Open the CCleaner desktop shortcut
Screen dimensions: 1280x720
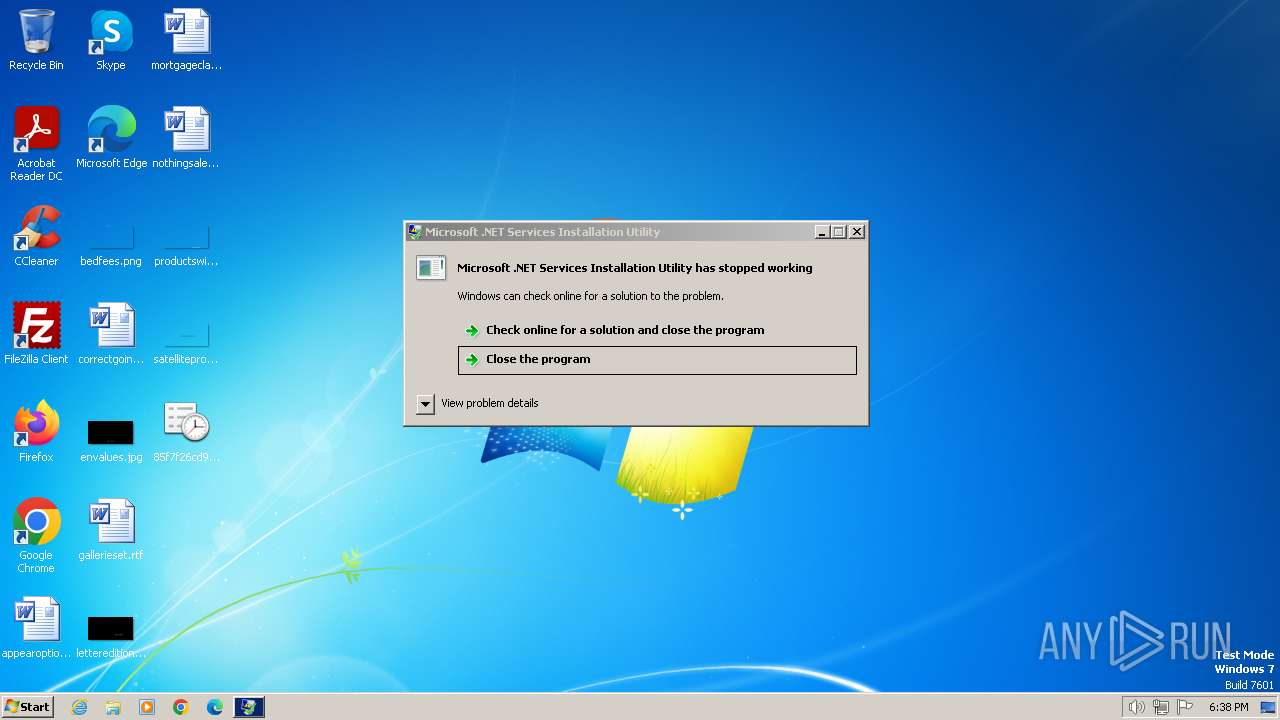coord(36,237)
